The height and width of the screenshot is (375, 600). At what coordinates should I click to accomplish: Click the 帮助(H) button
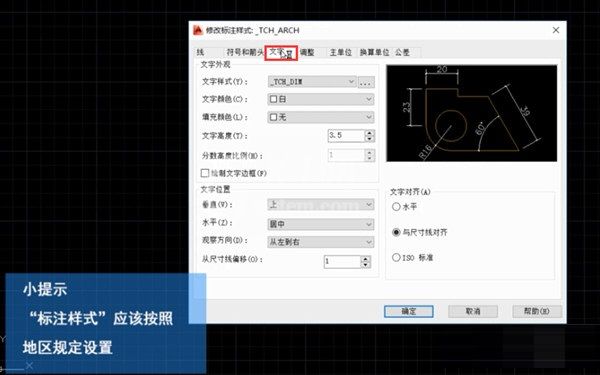[537, 311]
